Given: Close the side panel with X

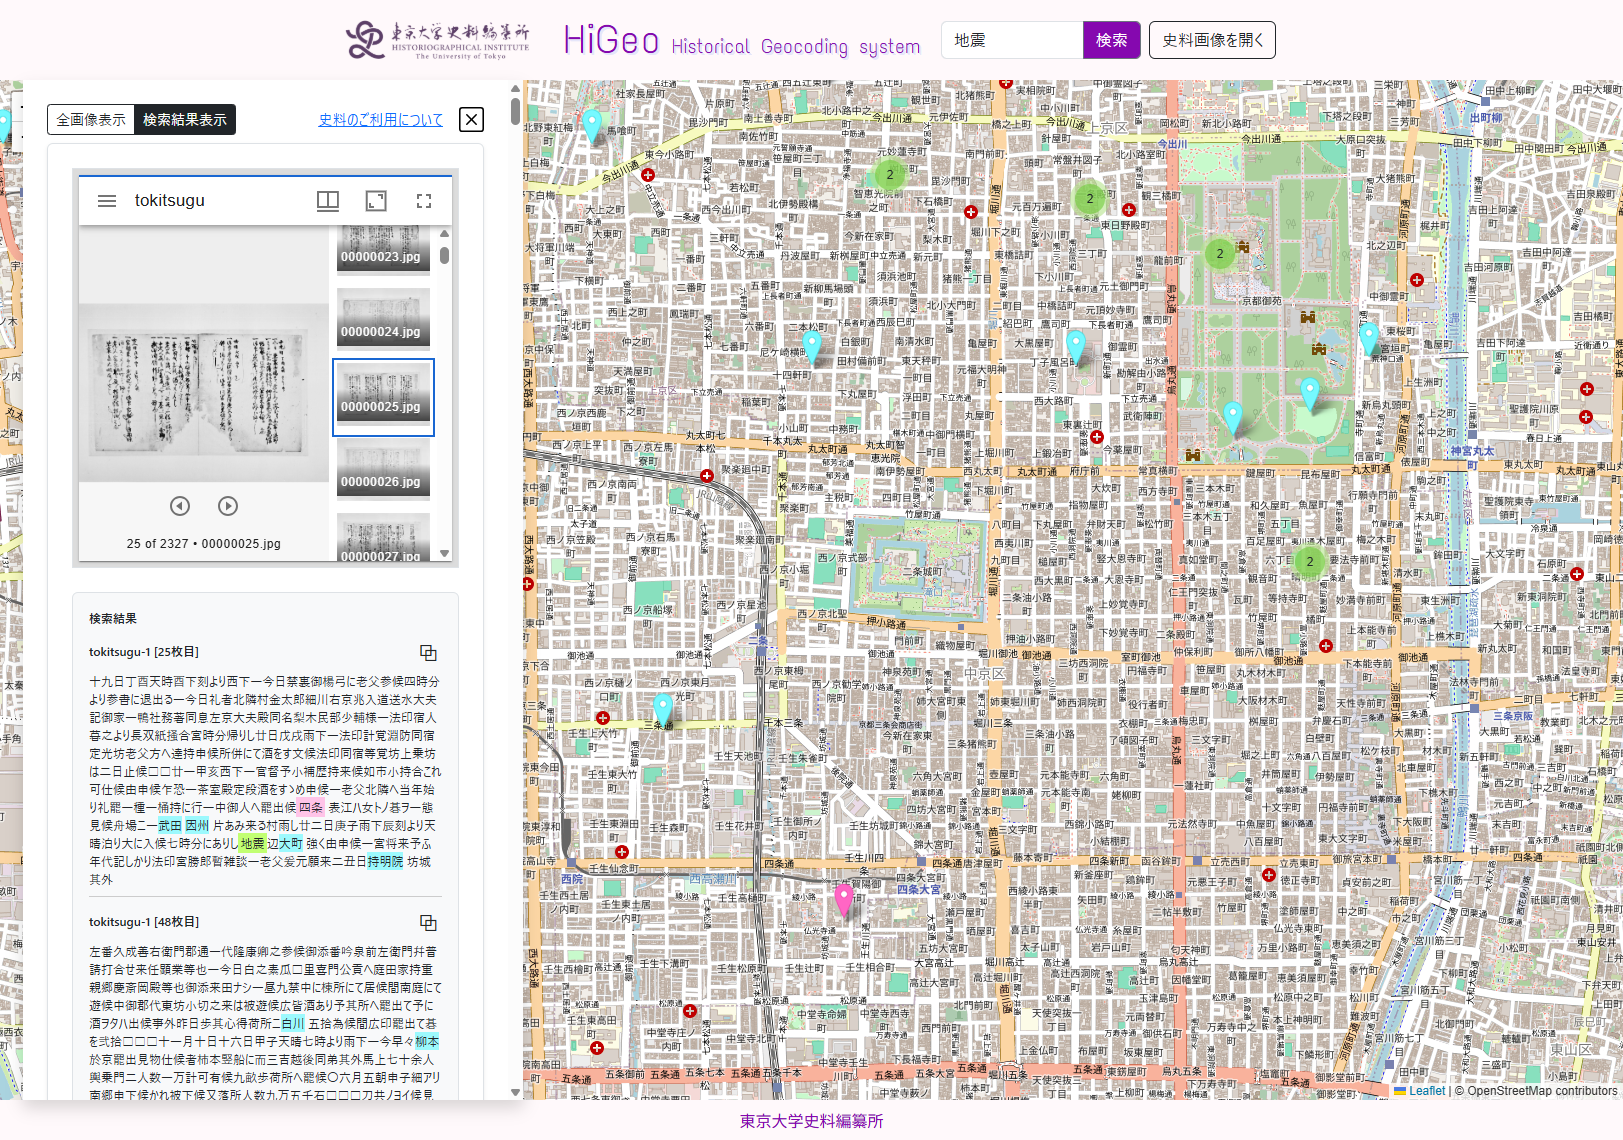Looking at the screenshot, I should coord(471,120).
